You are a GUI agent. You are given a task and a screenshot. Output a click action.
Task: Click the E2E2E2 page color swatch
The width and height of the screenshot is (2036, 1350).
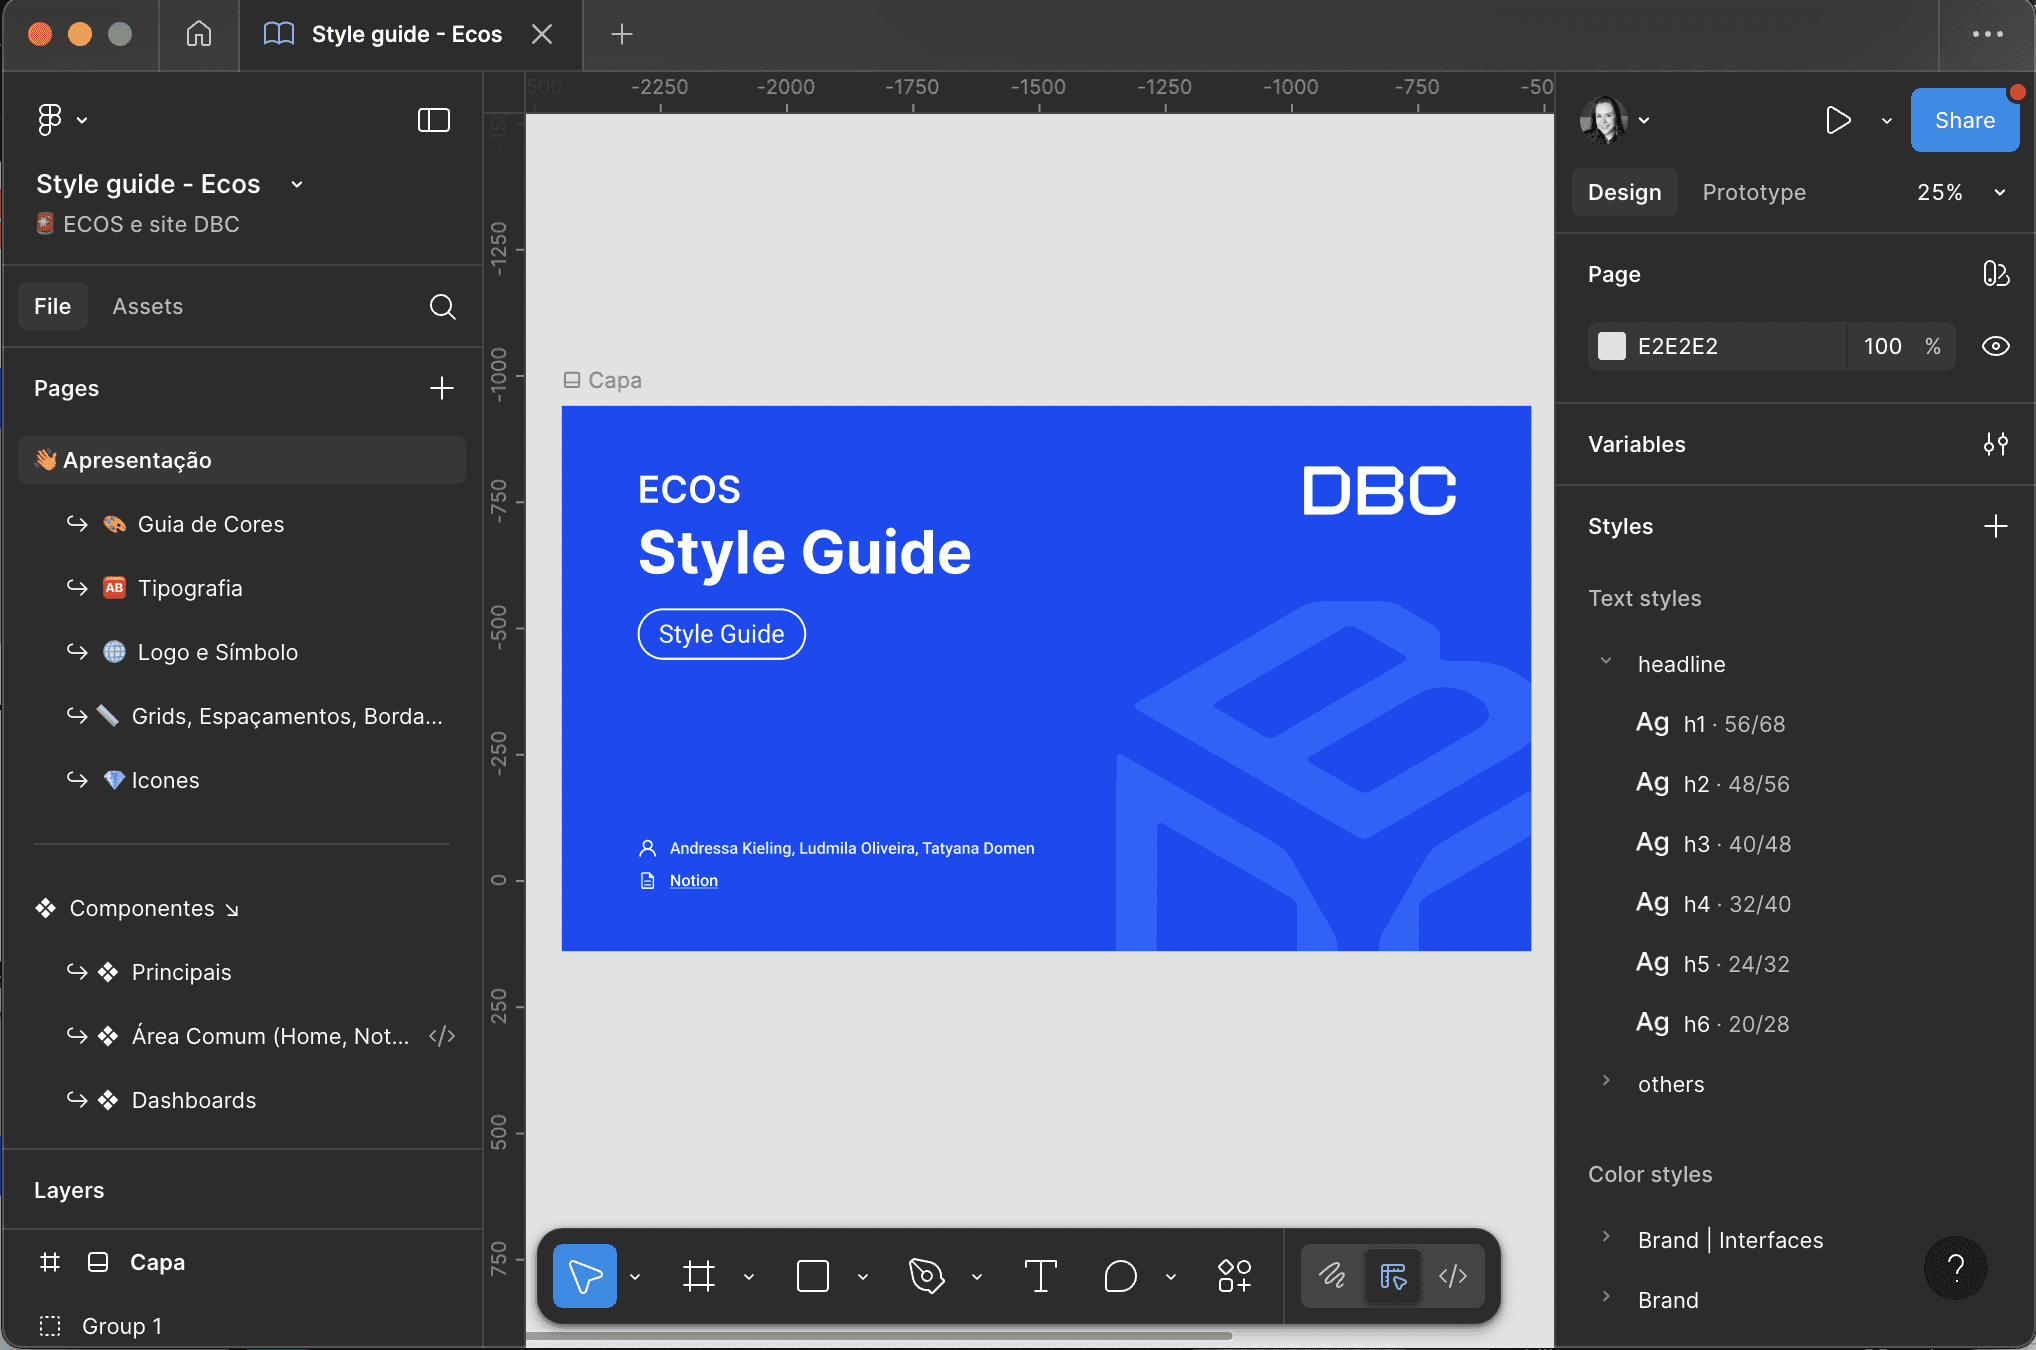click(1612, 346)
